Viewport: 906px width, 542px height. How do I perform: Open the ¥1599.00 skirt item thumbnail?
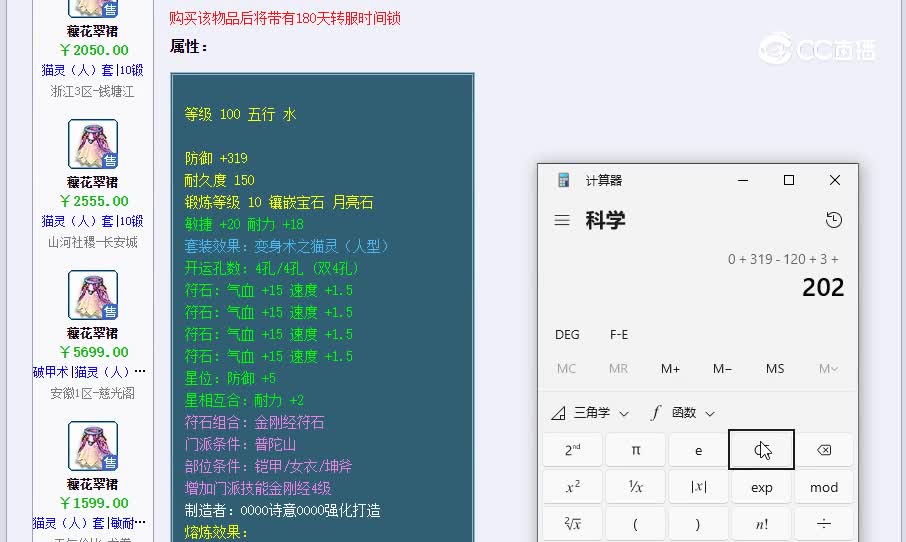[93, 446]
